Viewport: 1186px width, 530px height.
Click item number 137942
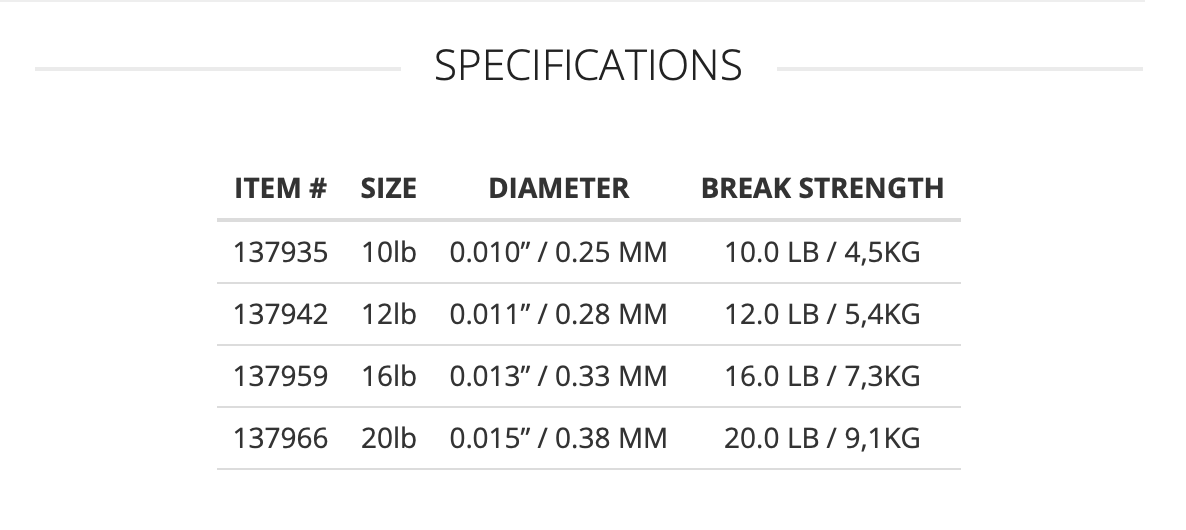[x=281, y=314]
